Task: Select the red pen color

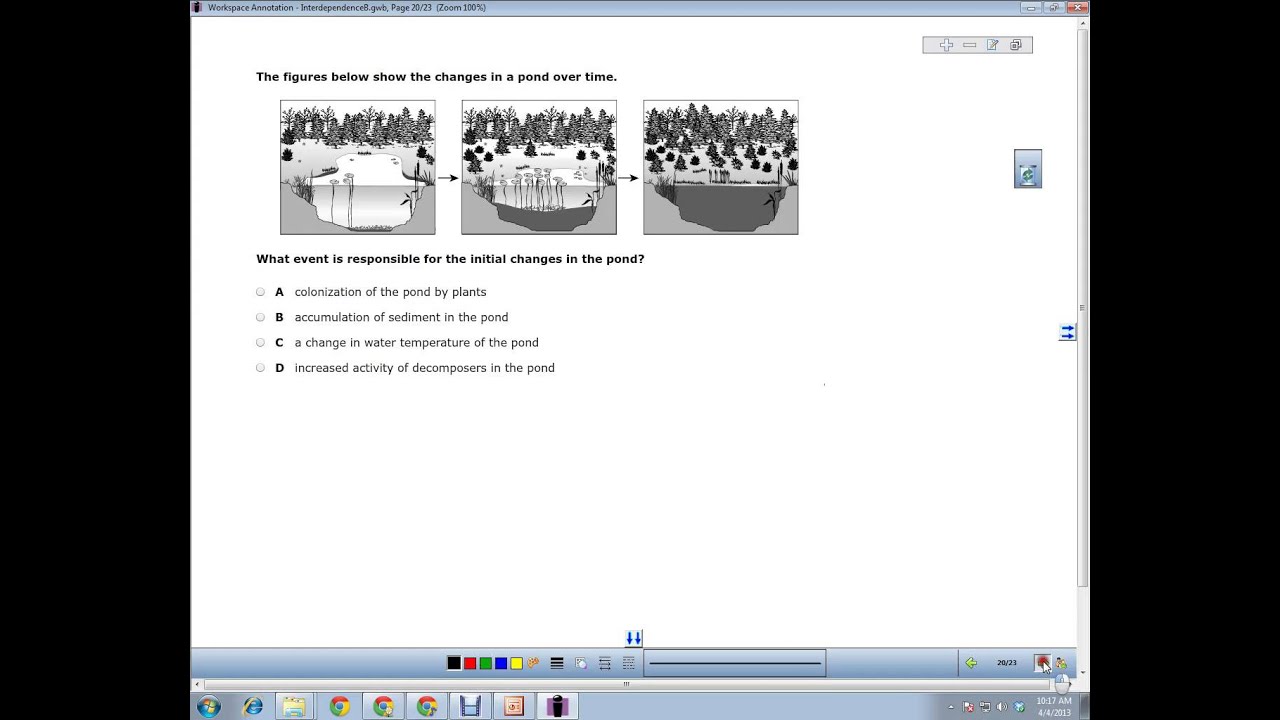Action: 470,663
